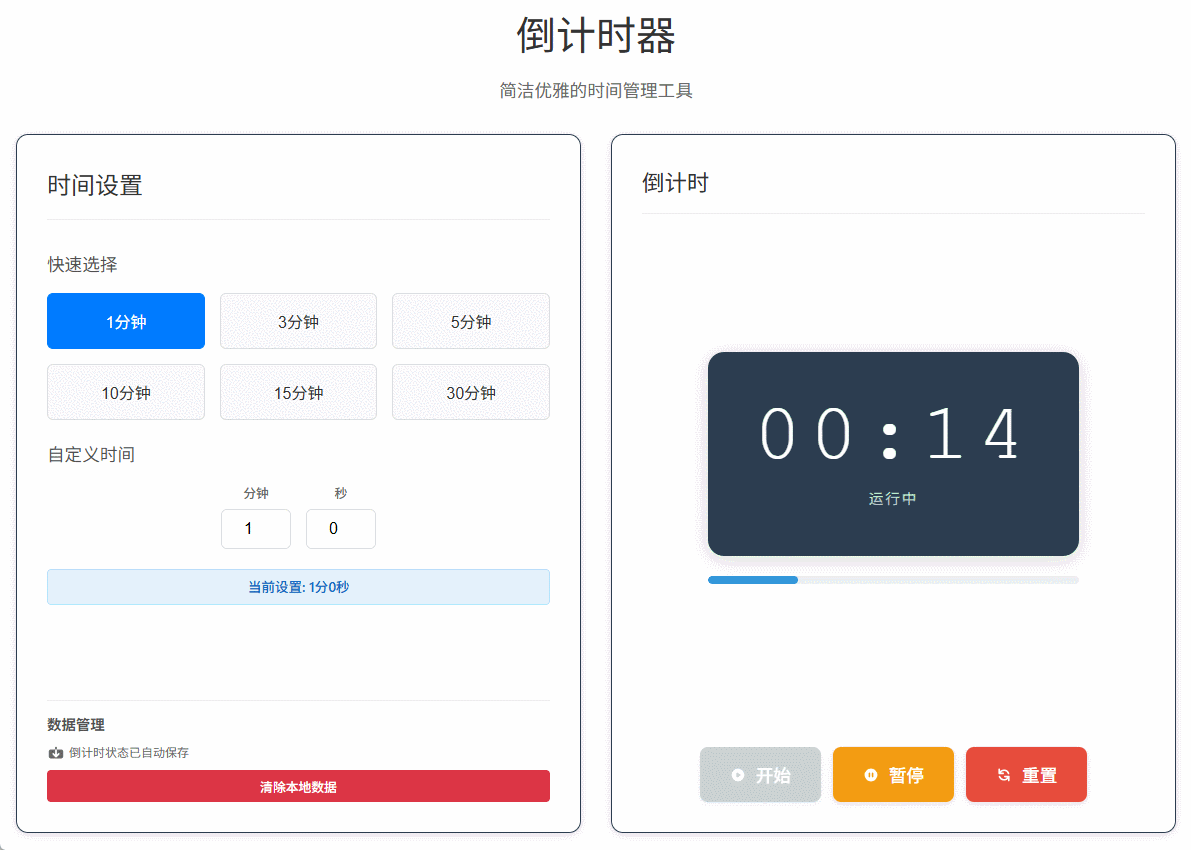
Task: Click the disabled 开始 button
Action: tap(760, 775)
